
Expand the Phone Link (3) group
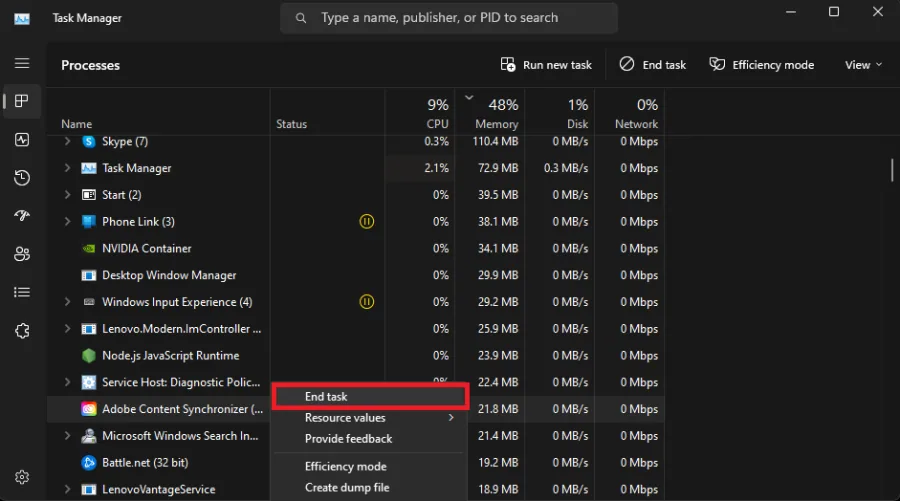pyautogui.click(x=67, y=222)
